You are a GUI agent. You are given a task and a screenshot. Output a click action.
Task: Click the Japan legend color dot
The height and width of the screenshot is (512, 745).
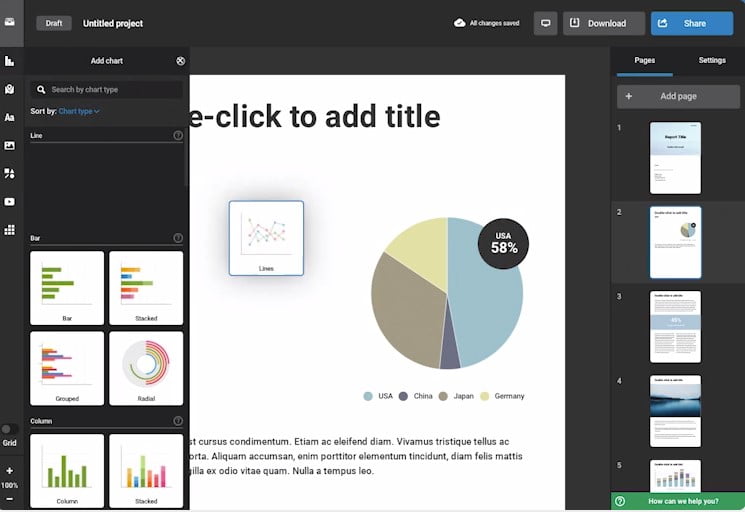tap(443, 396)
